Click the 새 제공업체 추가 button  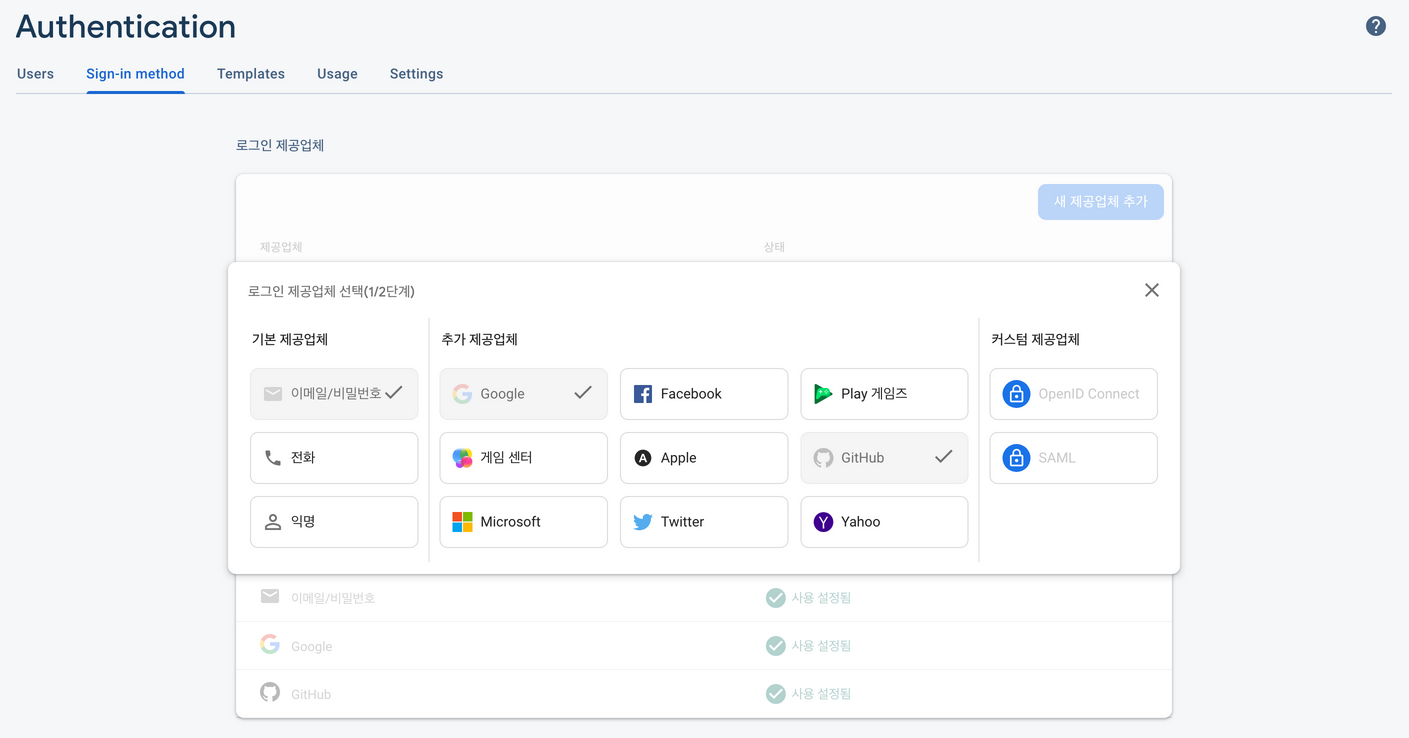tap(1100, 202)
